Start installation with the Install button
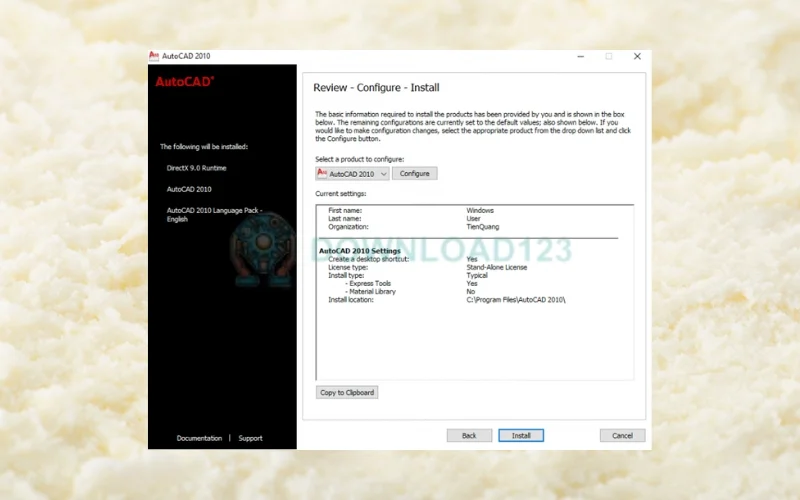The height and width of the screenshot is (500, 800). click(x=521, y=436)
